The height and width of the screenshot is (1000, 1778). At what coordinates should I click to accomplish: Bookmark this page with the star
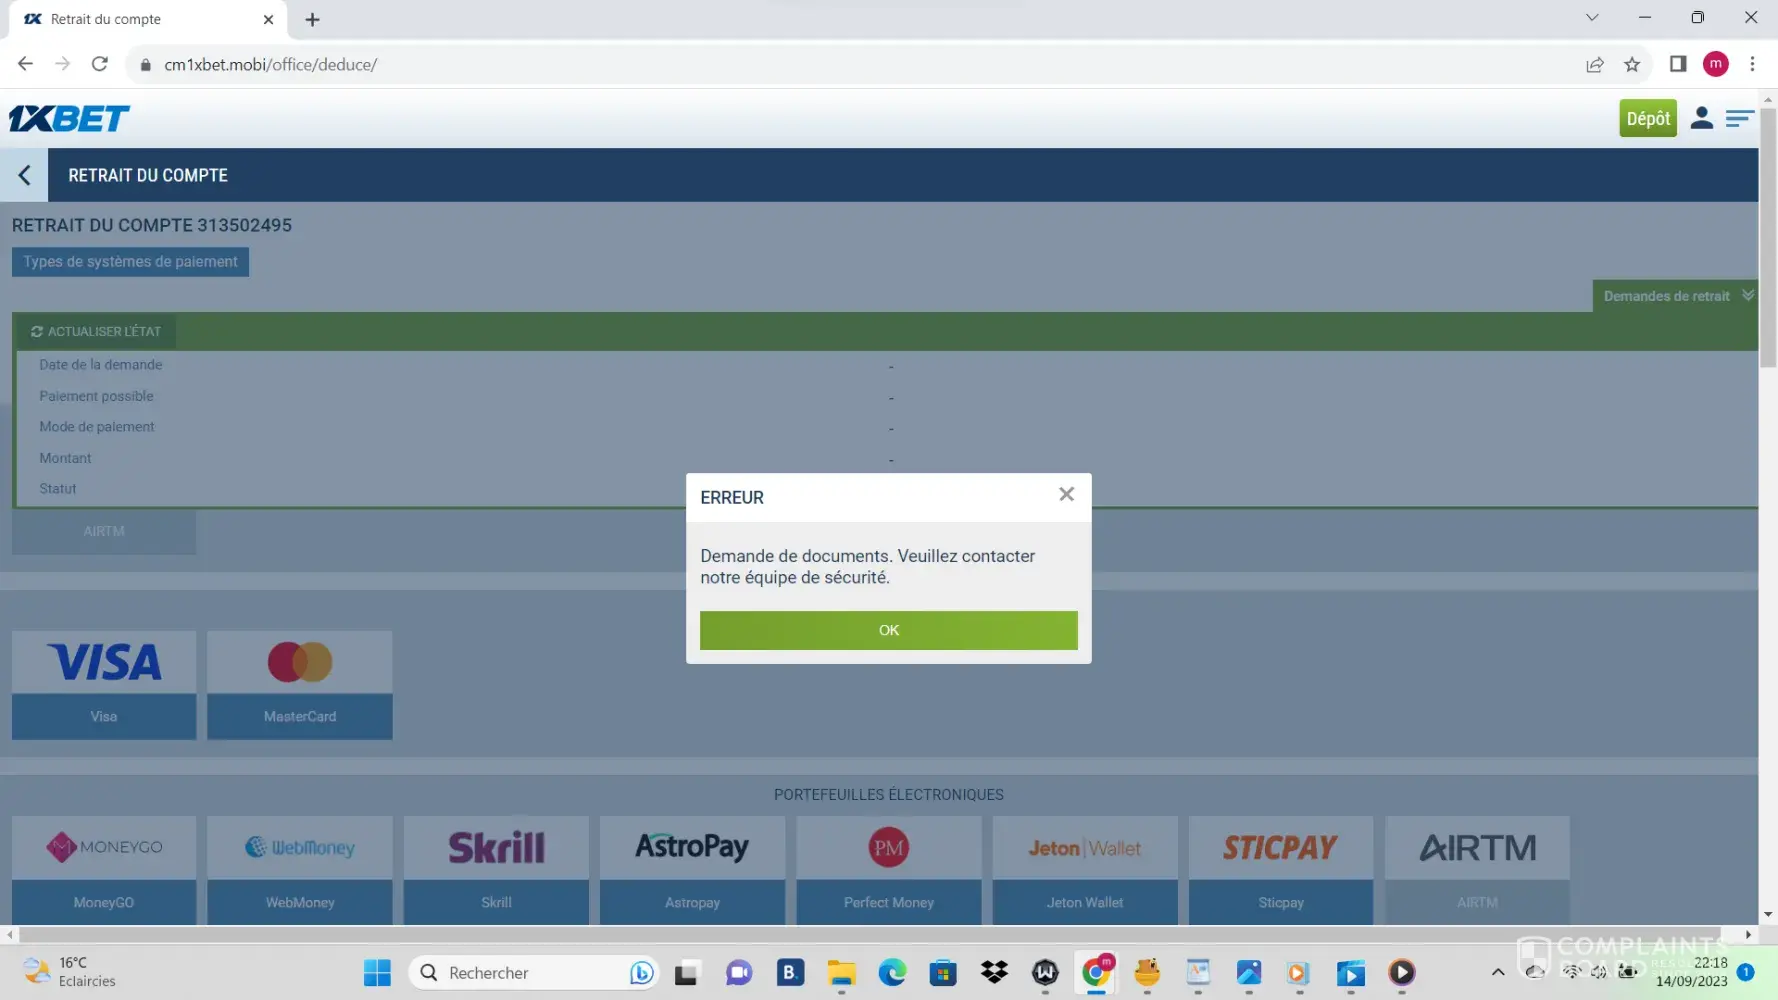coord(1632,65)
